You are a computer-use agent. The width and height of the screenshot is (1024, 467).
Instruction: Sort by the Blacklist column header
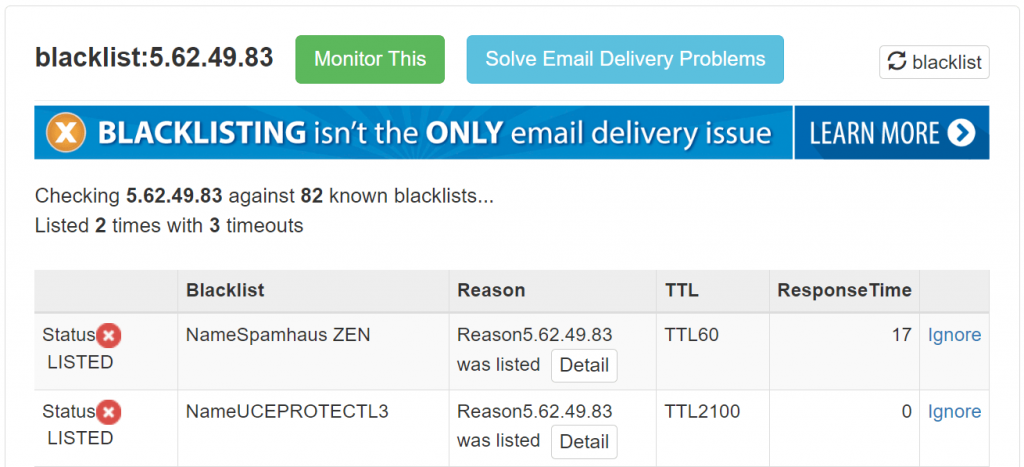click(225, 290)
